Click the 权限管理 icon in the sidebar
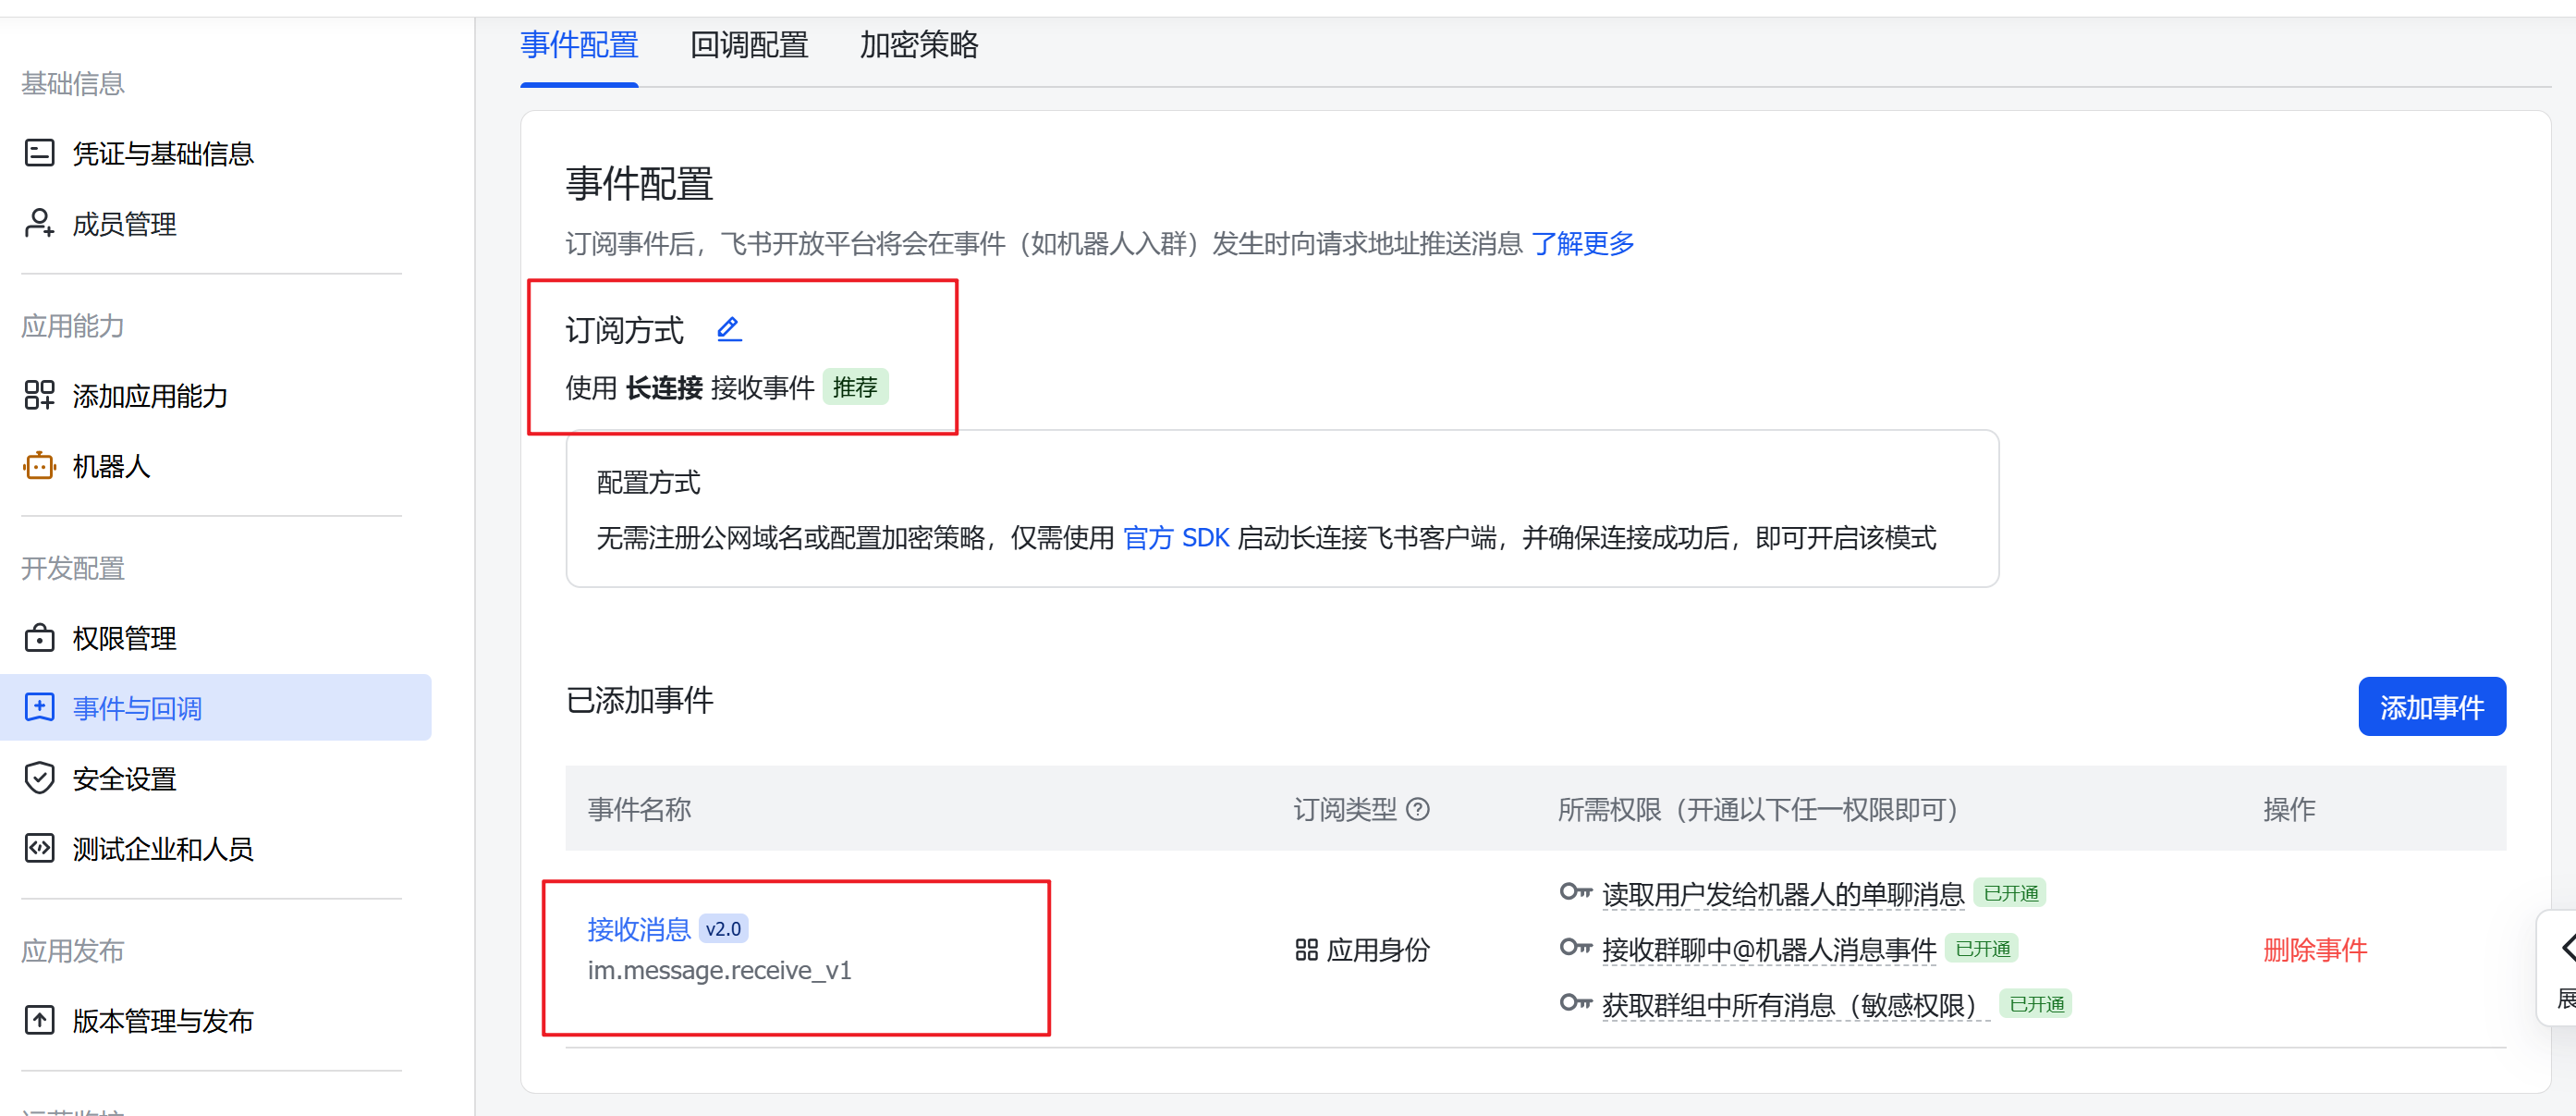The height and width of the screenshot is (1116, 2576). (x=39, y=638)
